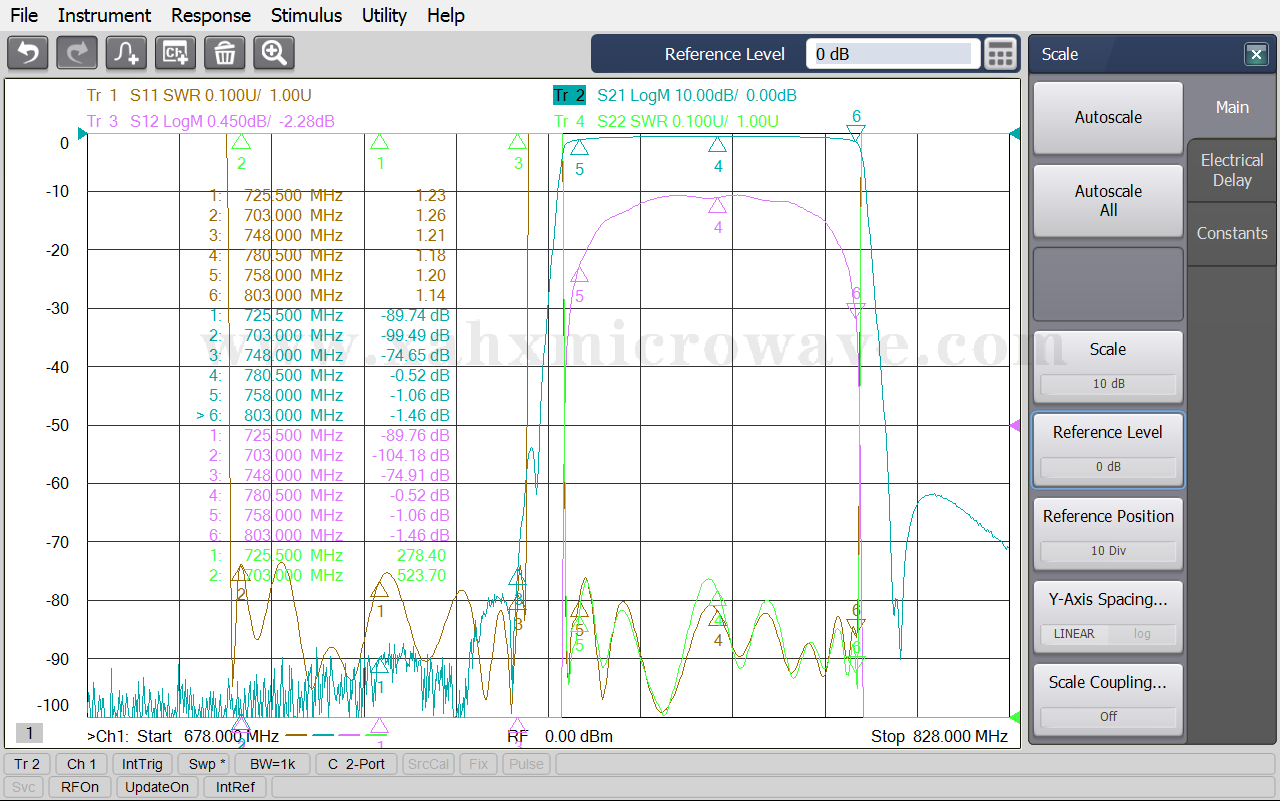
Task: Open the Reference Position setting
Action: pos(1108,533)
